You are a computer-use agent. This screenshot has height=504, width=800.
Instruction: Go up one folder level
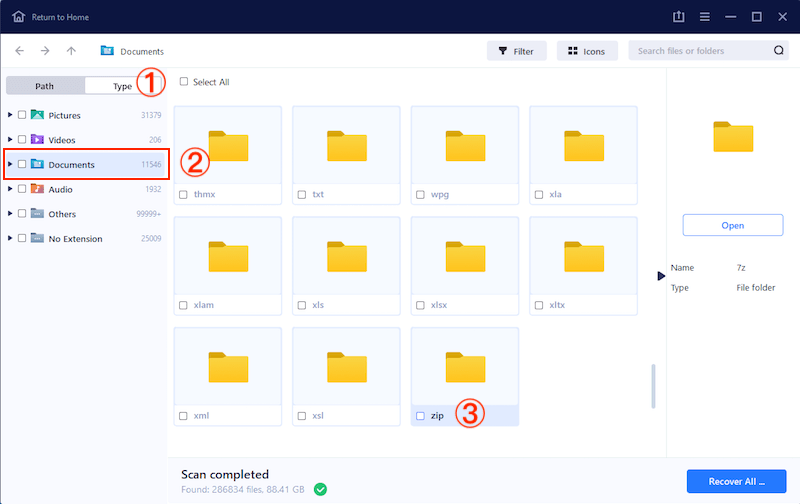[x=71, y=51]
